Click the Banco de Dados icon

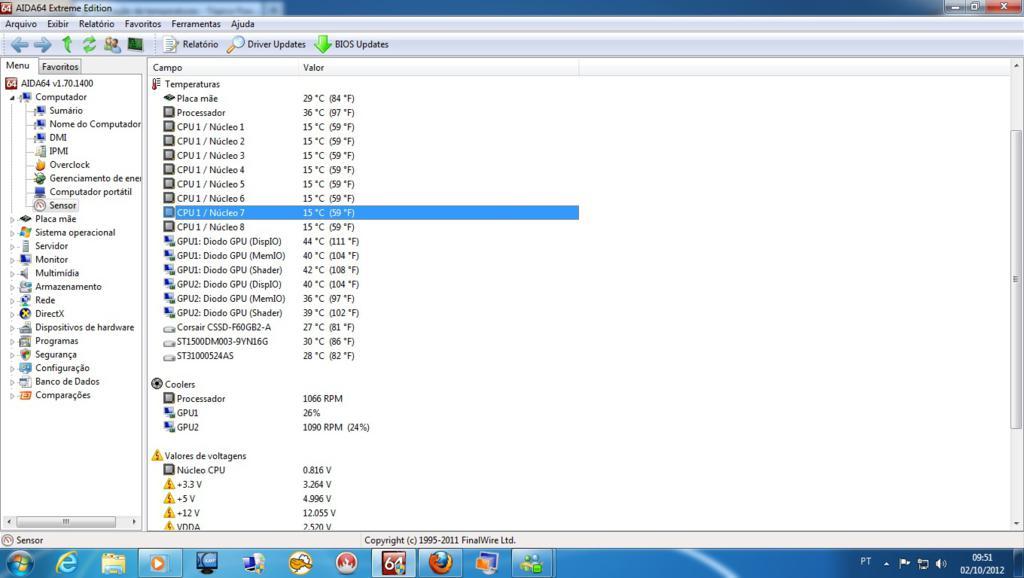(25, 382)
